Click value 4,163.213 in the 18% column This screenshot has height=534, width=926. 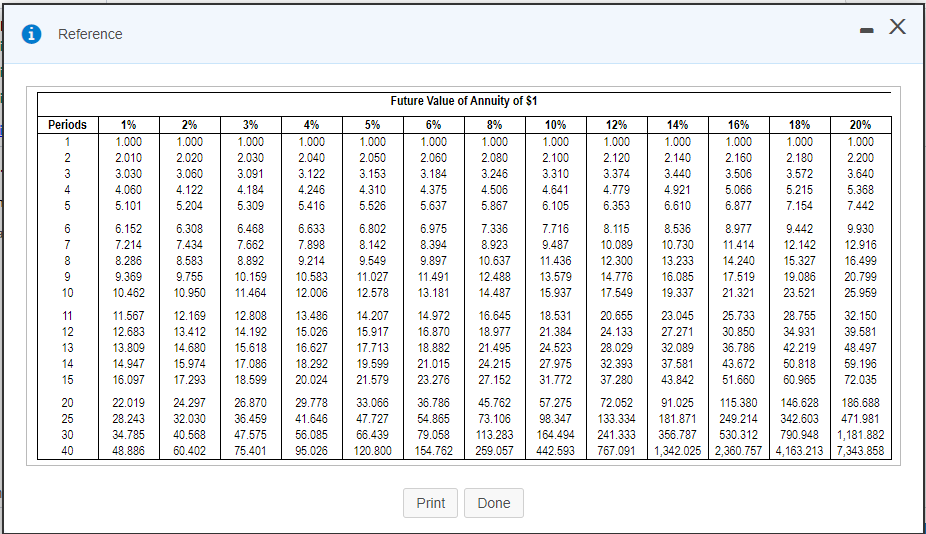click(x=800, y=451)
